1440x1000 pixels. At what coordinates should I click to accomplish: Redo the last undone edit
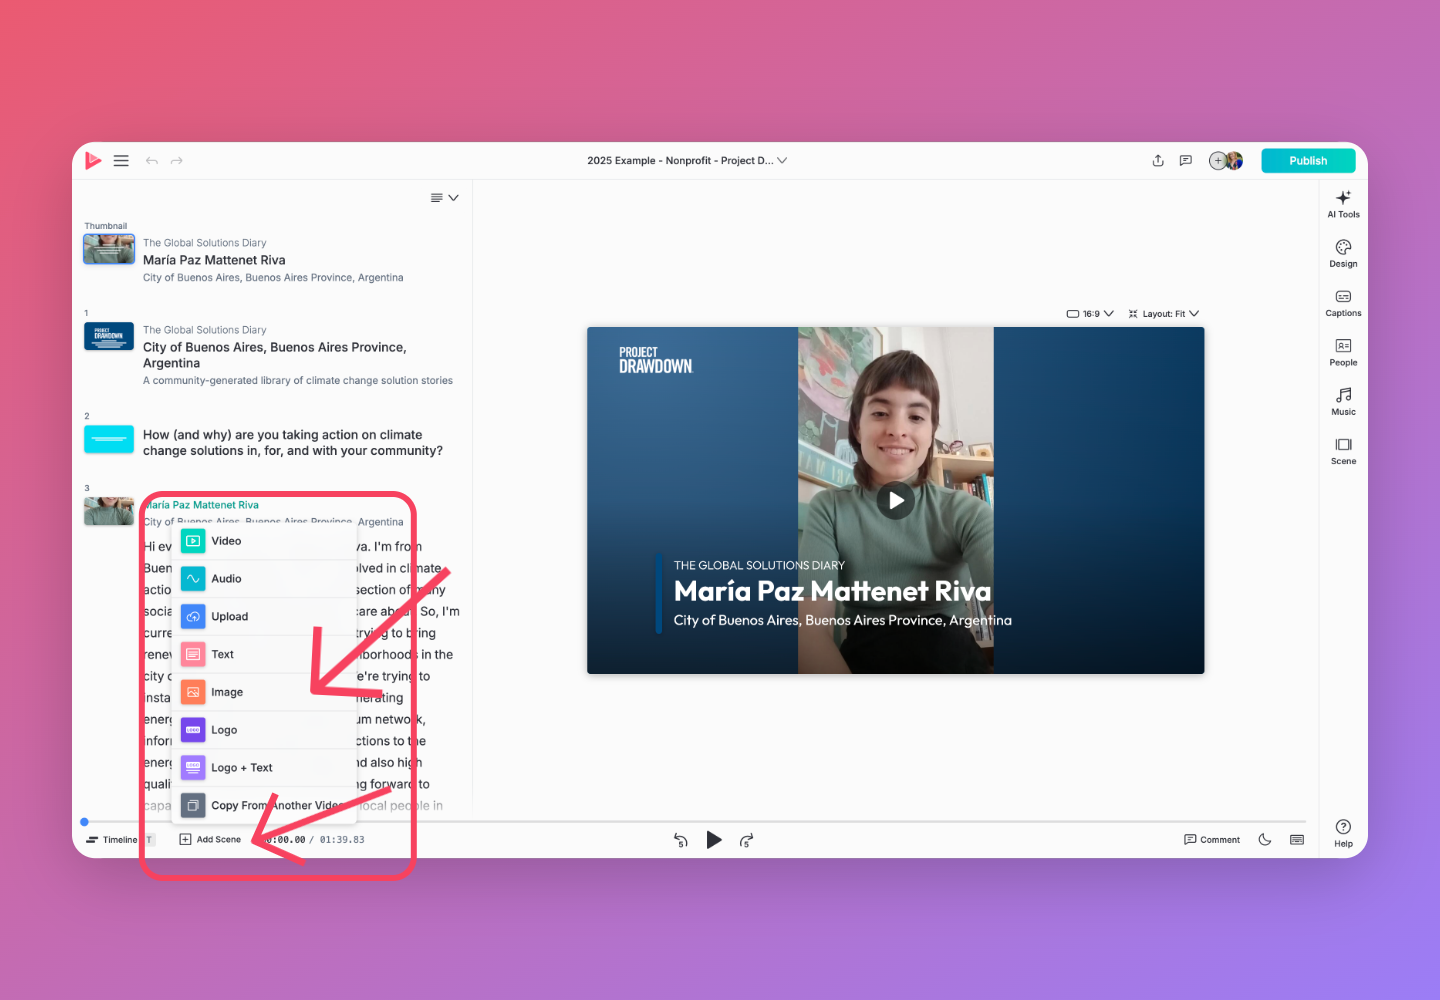(x=177, y=160)
